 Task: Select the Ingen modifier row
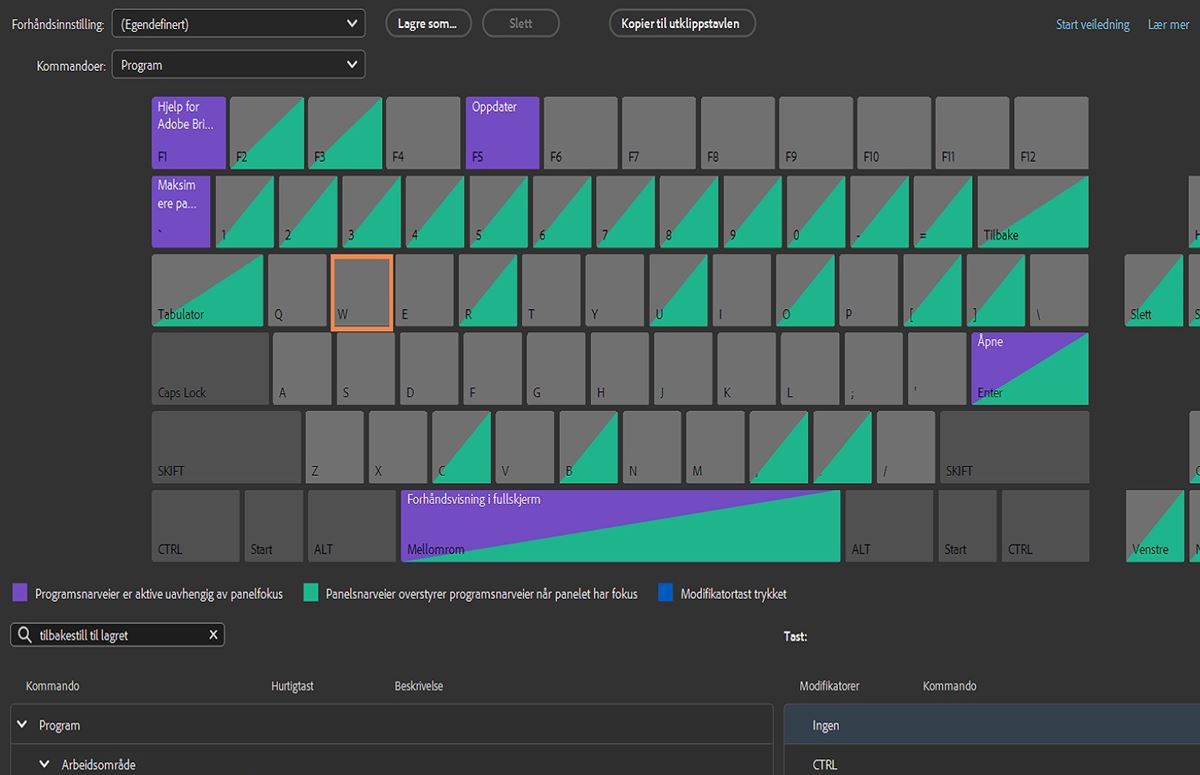(x=992, y=725)
